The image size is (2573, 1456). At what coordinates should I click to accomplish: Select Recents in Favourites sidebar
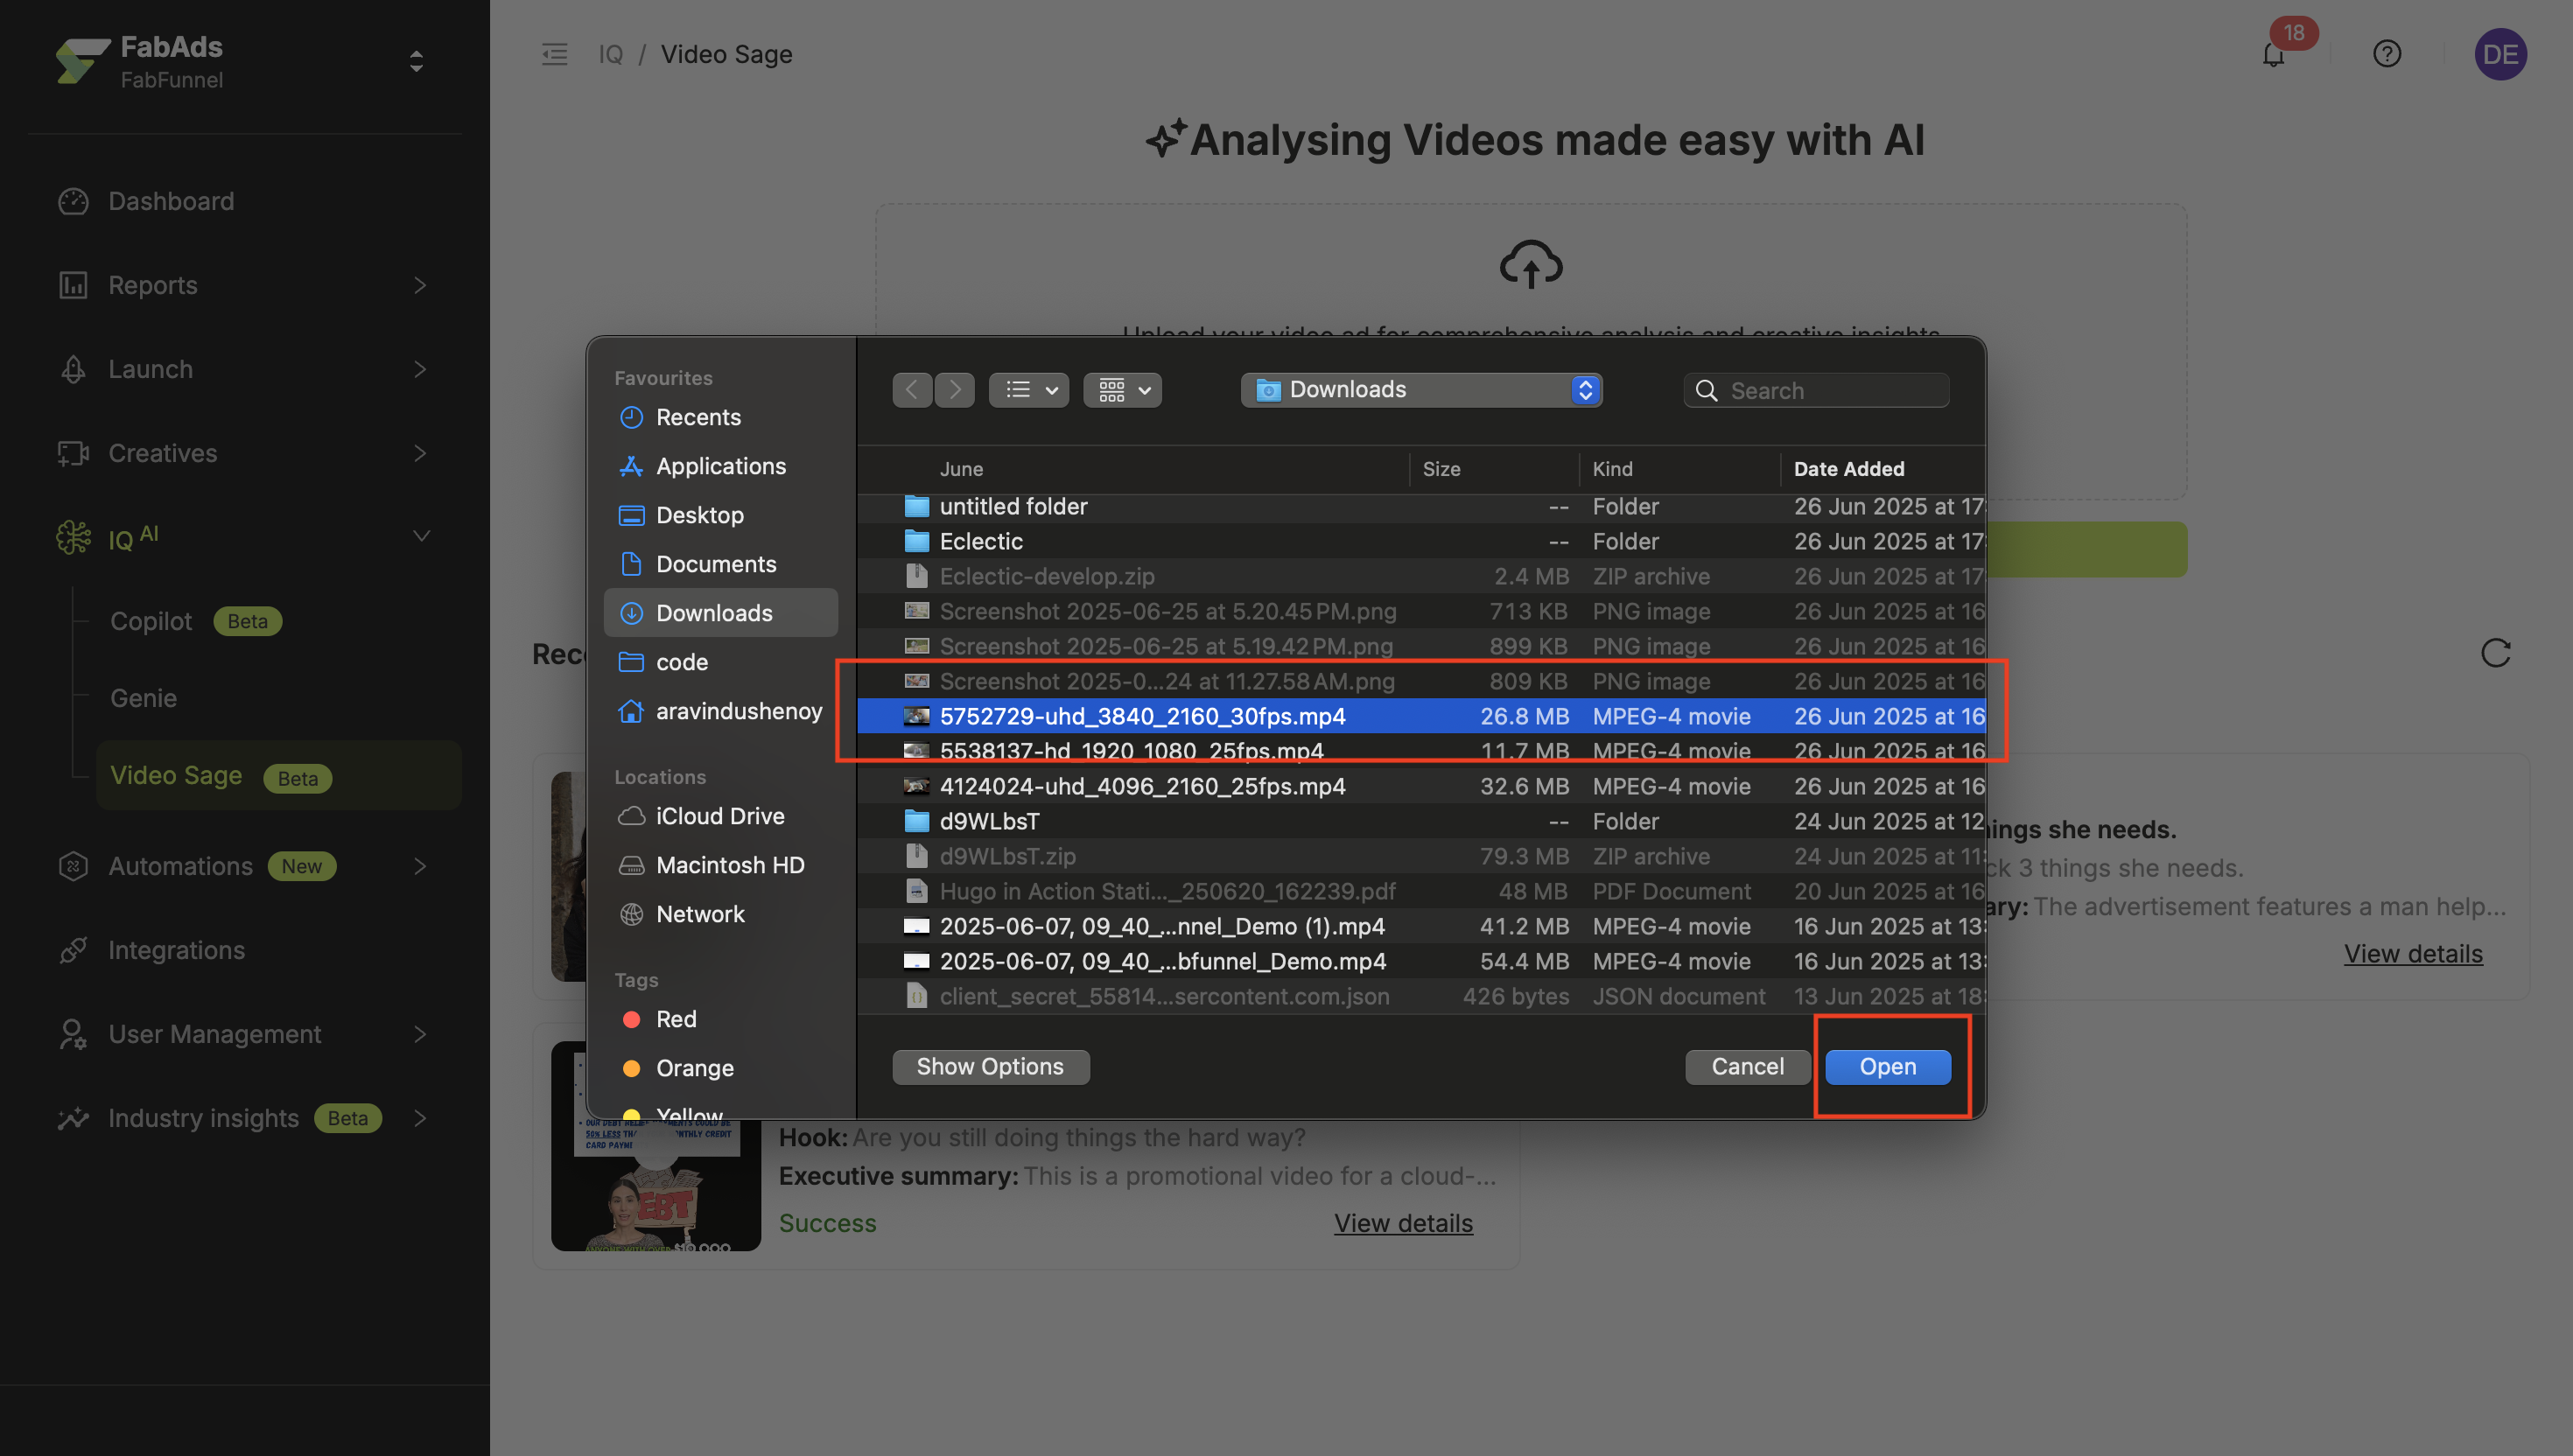(698, 417)
